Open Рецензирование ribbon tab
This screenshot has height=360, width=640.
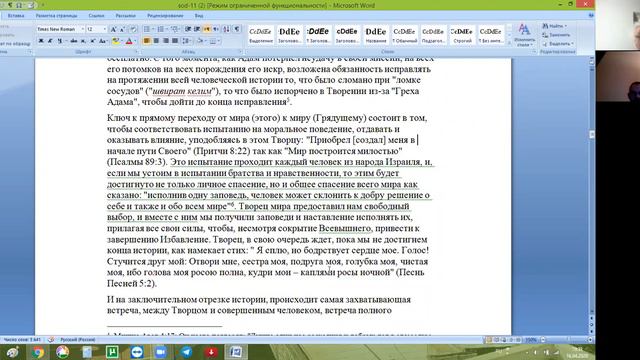click(x=165, y=16)
